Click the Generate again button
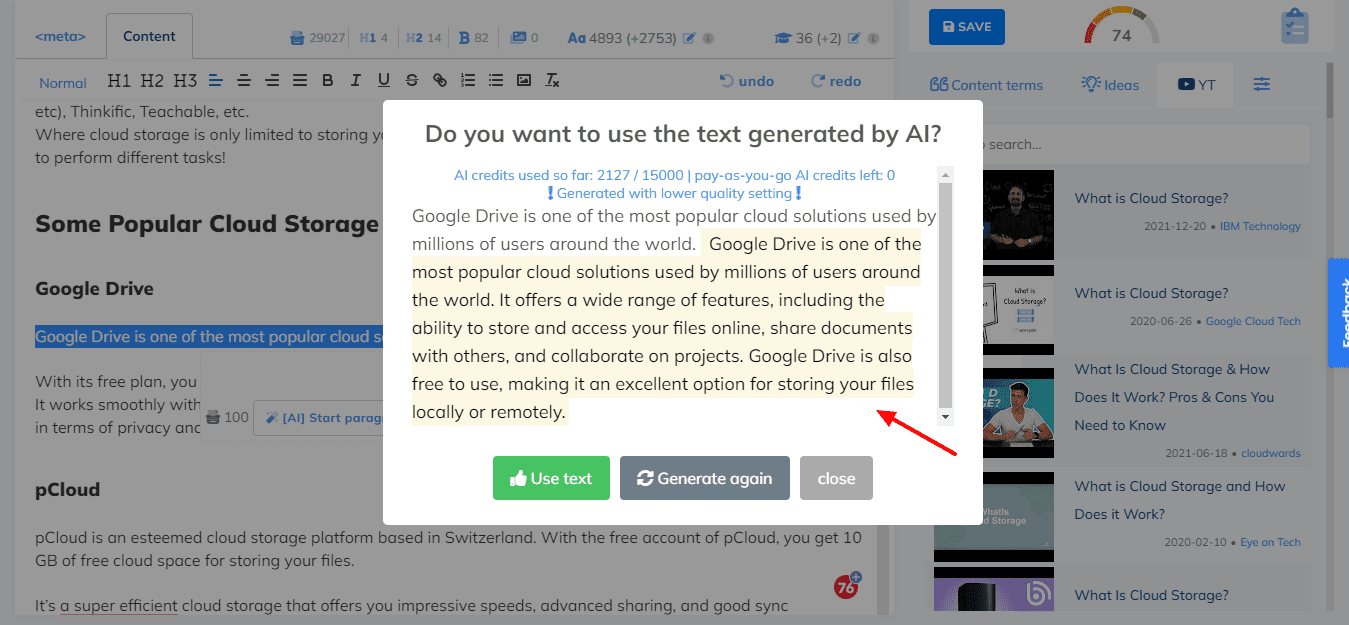The height and width of the screenshot is (625, 1349). pos(705,478)
